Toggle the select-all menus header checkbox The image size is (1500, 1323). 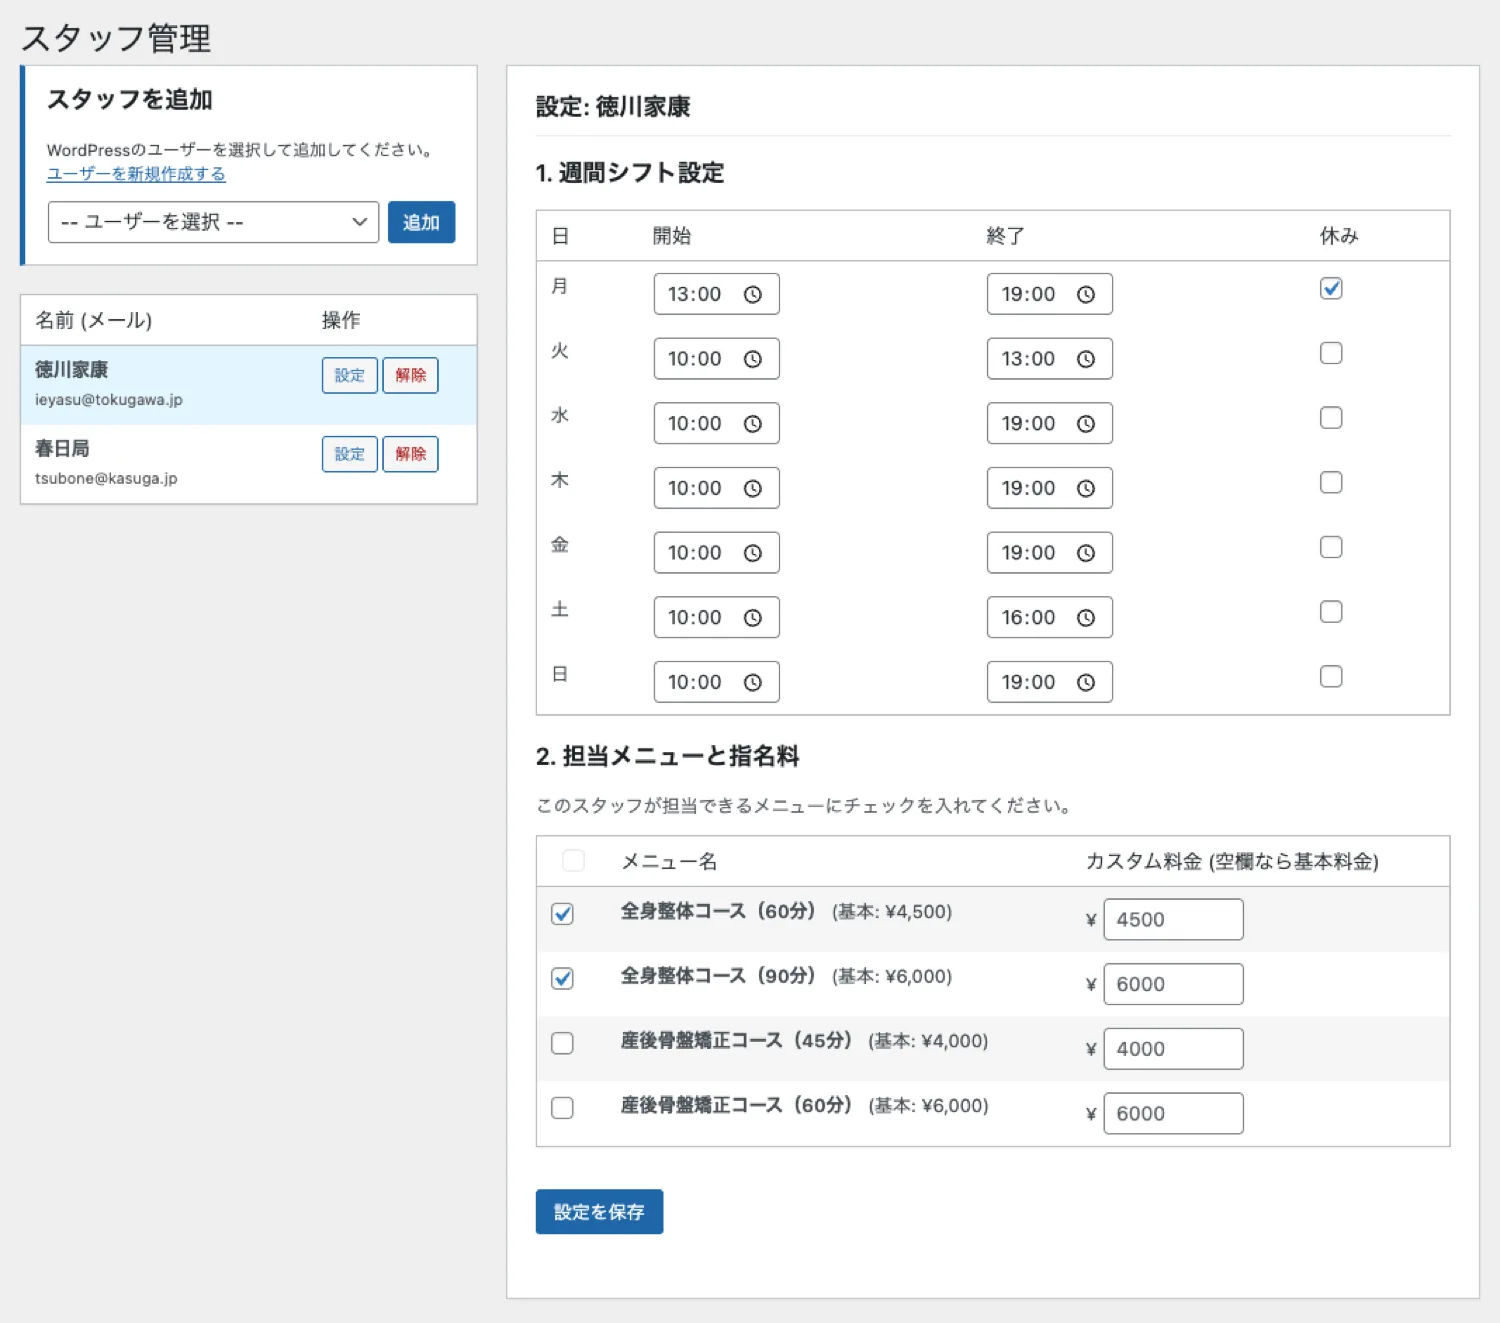[x=573, y=861]
